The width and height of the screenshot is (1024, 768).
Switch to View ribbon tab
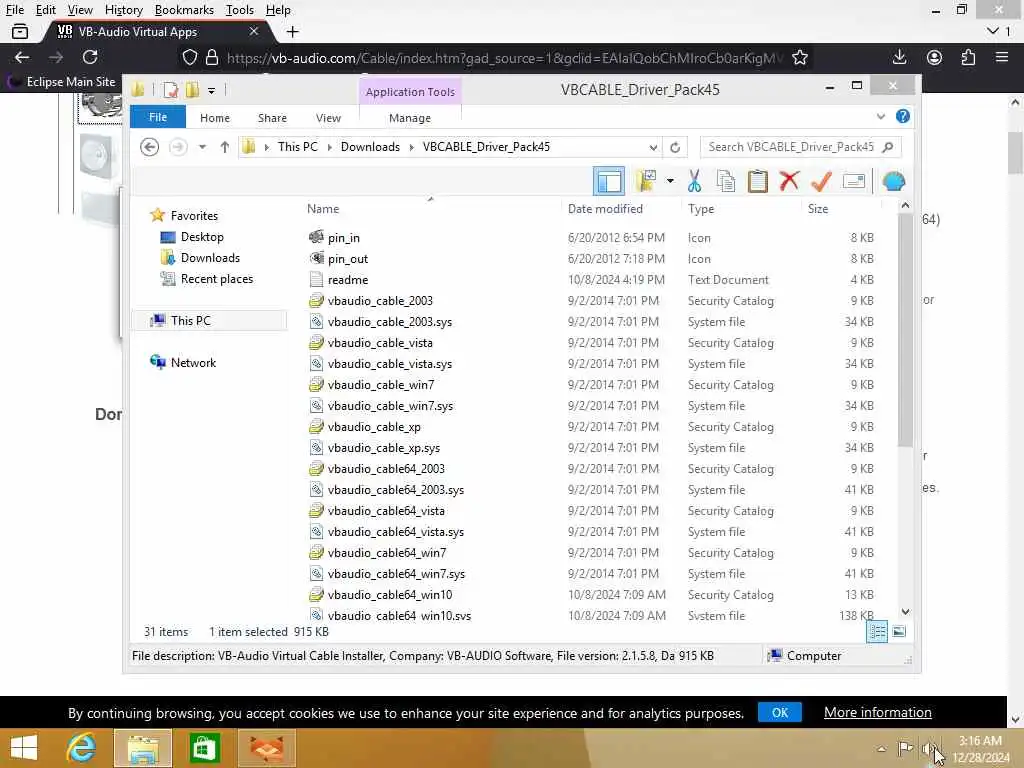tap(328, 118)
